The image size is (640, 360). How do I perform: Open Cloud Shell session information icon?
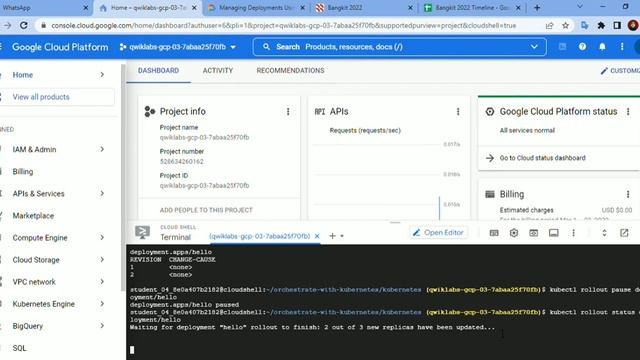(553, 233)
